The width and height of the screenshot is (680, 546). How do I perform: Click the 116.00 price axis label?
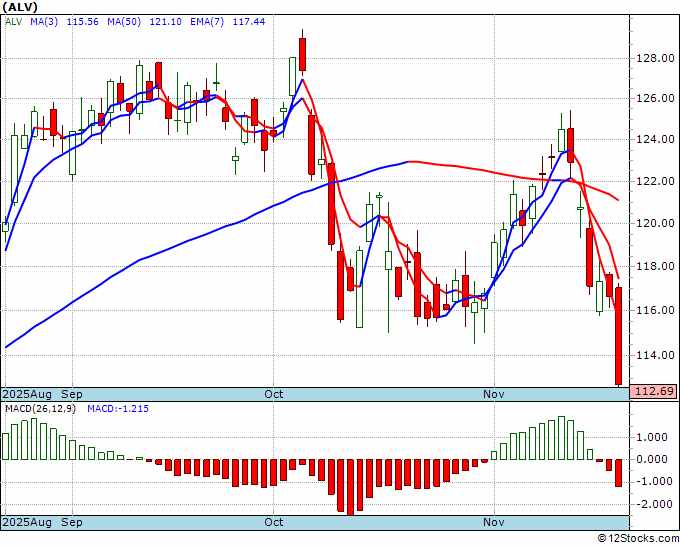pos(655,310)
